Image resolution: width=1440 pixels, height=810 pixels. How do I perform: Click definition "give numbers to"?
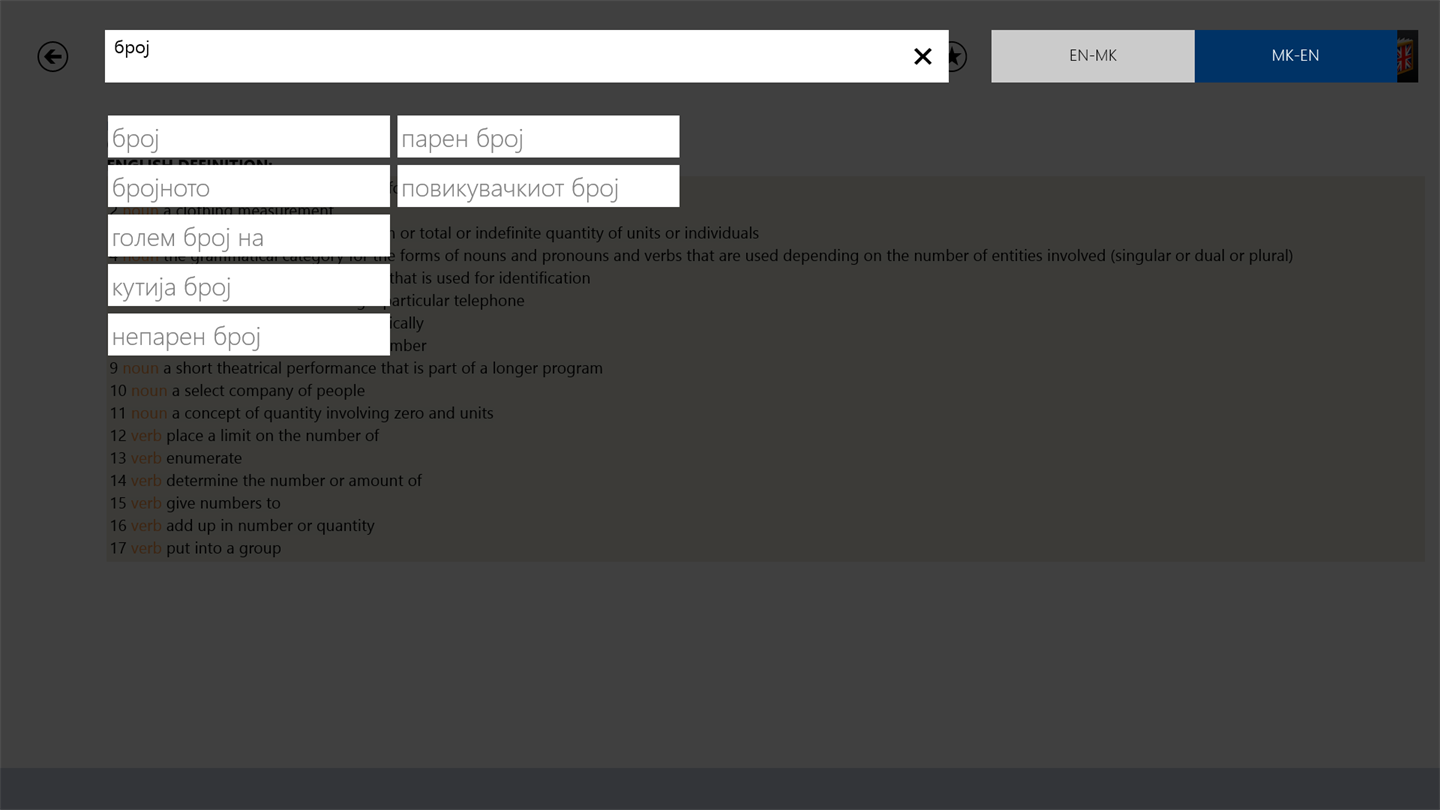[x=195, y=503]
